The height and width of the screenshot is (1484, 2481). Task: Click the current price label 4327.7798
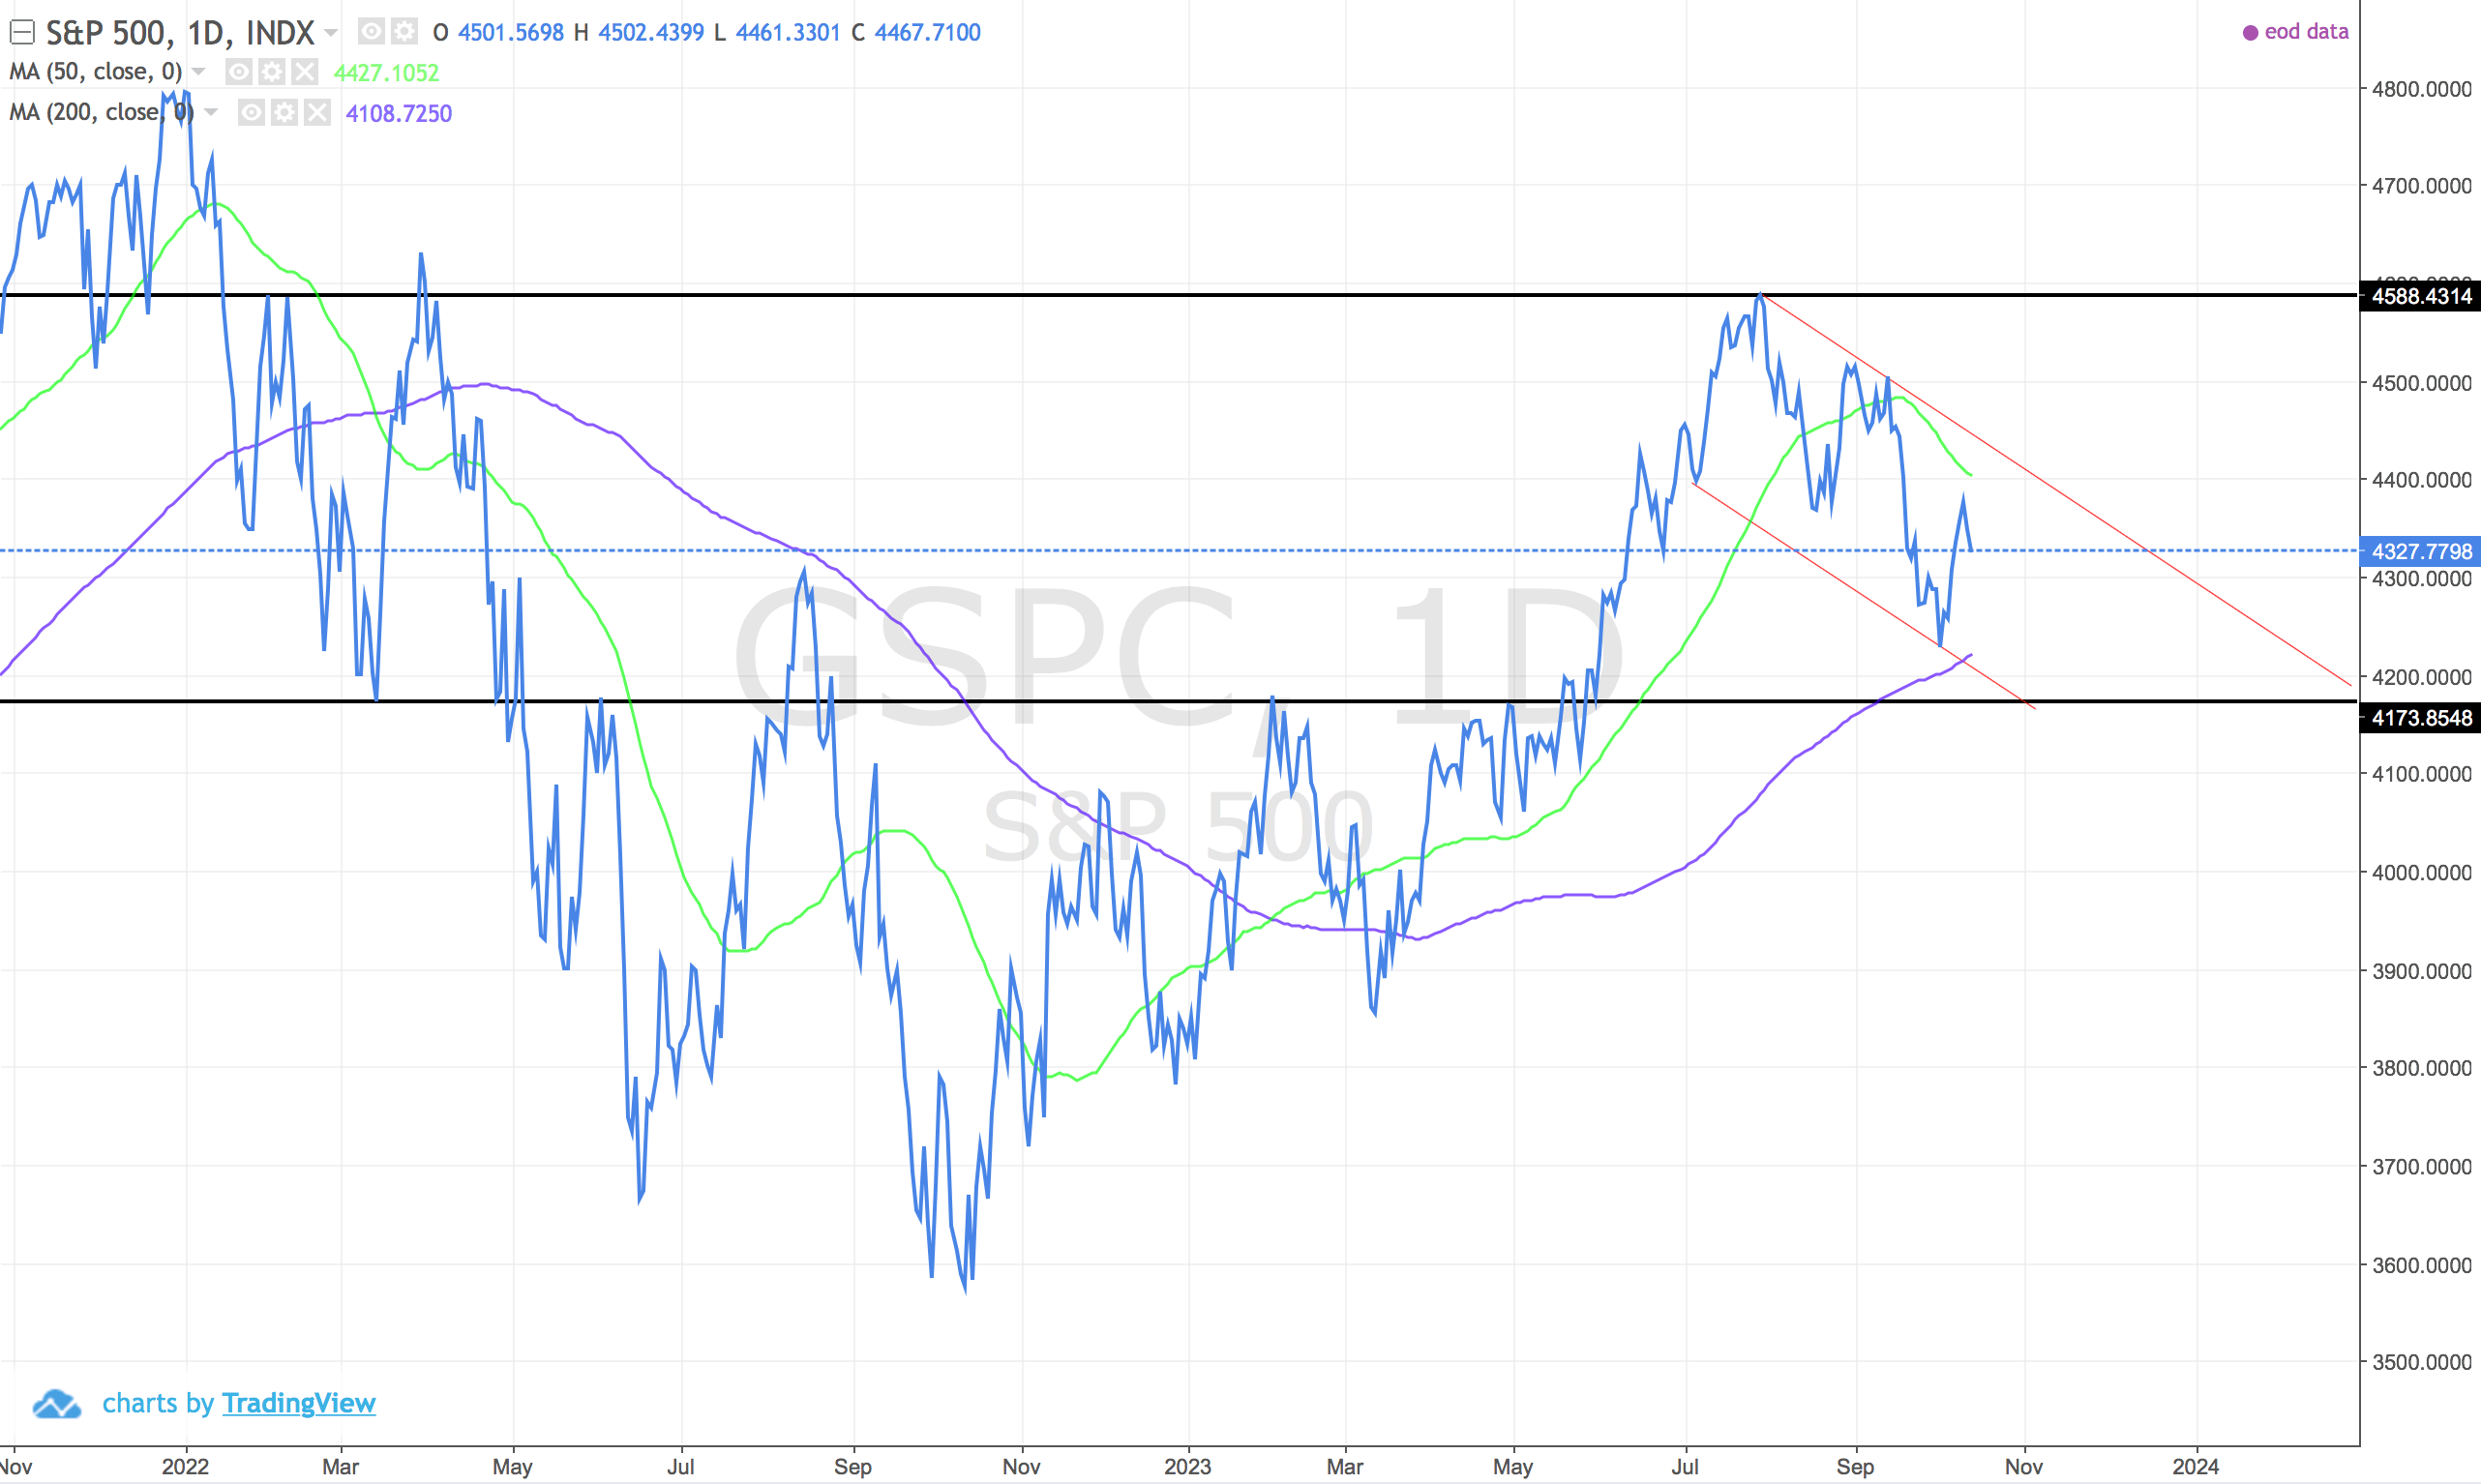2420,551
